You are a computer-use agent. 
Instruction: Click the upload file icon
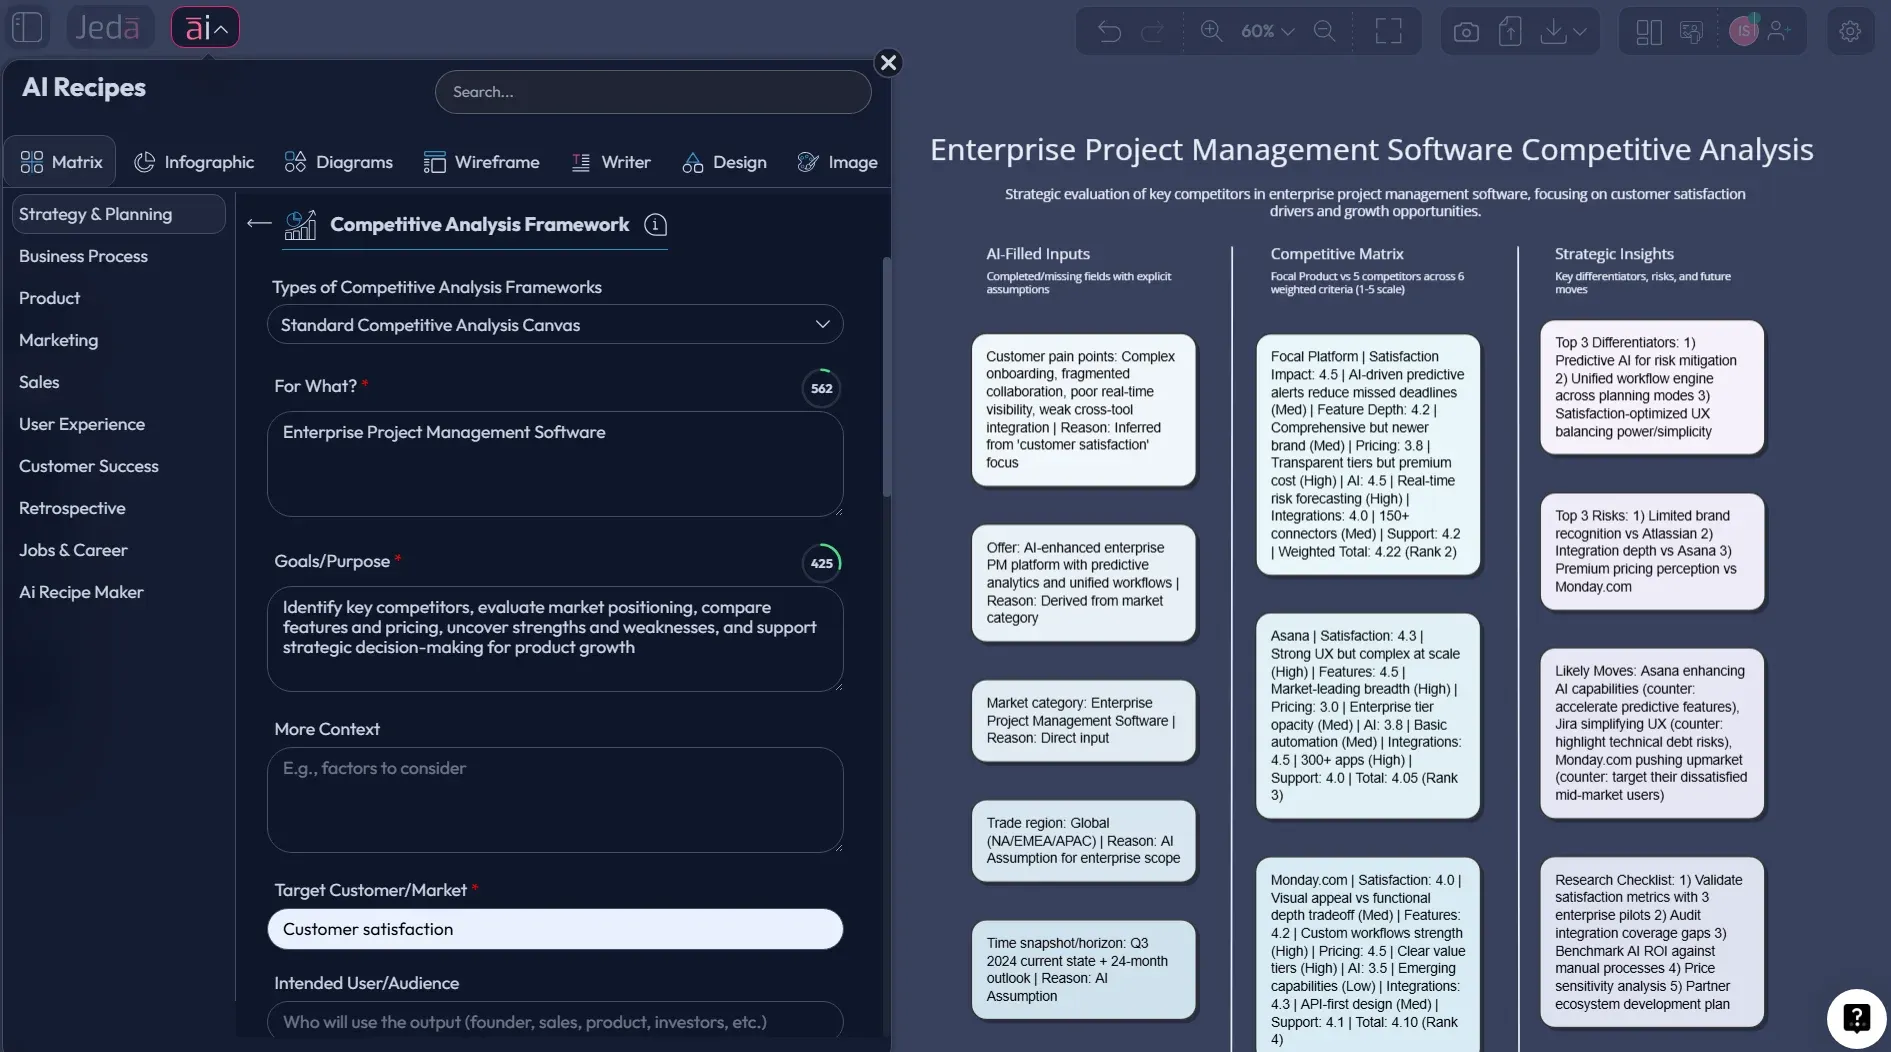(x=1510, y=32)
